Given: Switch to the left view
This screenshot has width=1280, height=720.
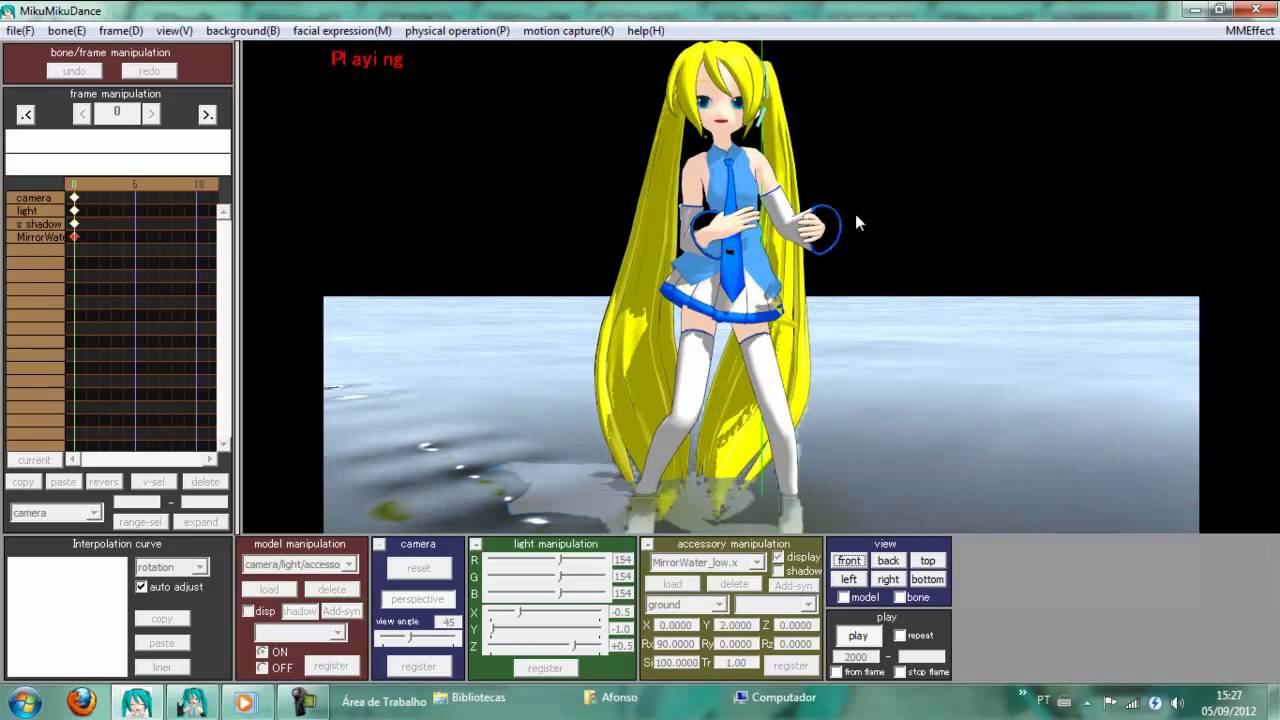Looking at the screenshot, I should point(849,579).
